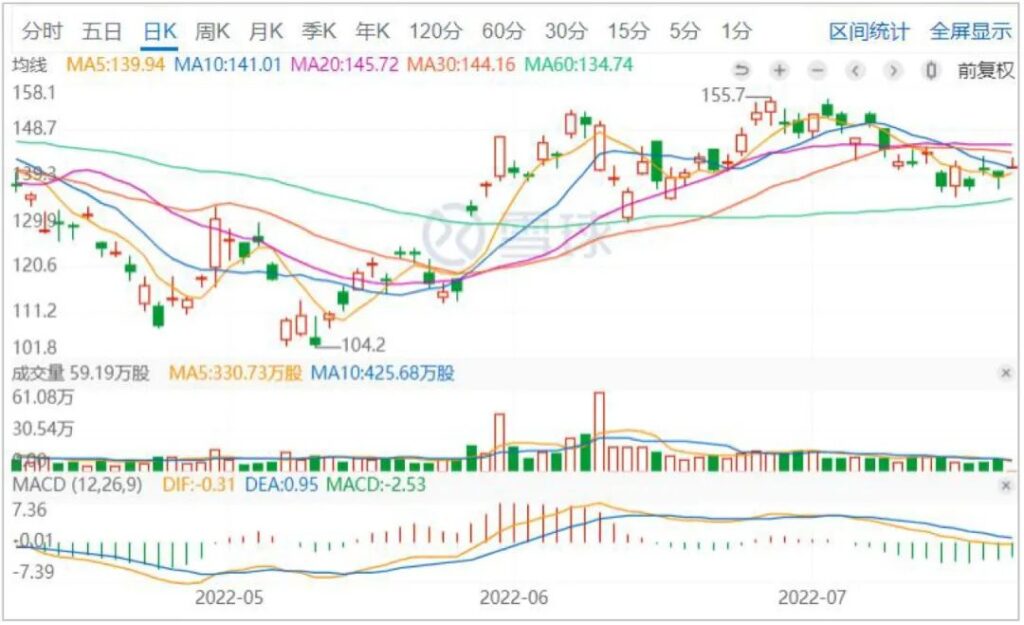
Task: Zoom in chart with plus icon
Action: [779, 70]
